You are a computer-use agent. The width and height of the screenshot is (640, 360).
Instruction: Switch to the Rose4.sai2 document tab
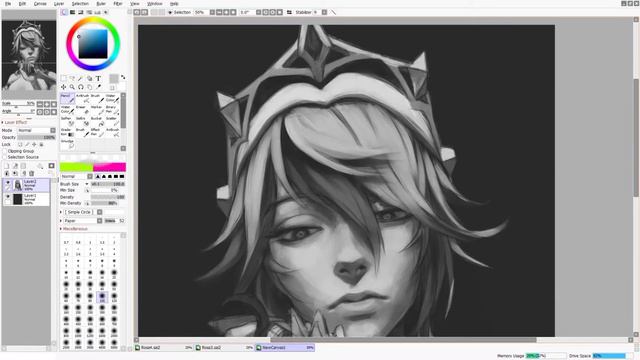point(164,348)
